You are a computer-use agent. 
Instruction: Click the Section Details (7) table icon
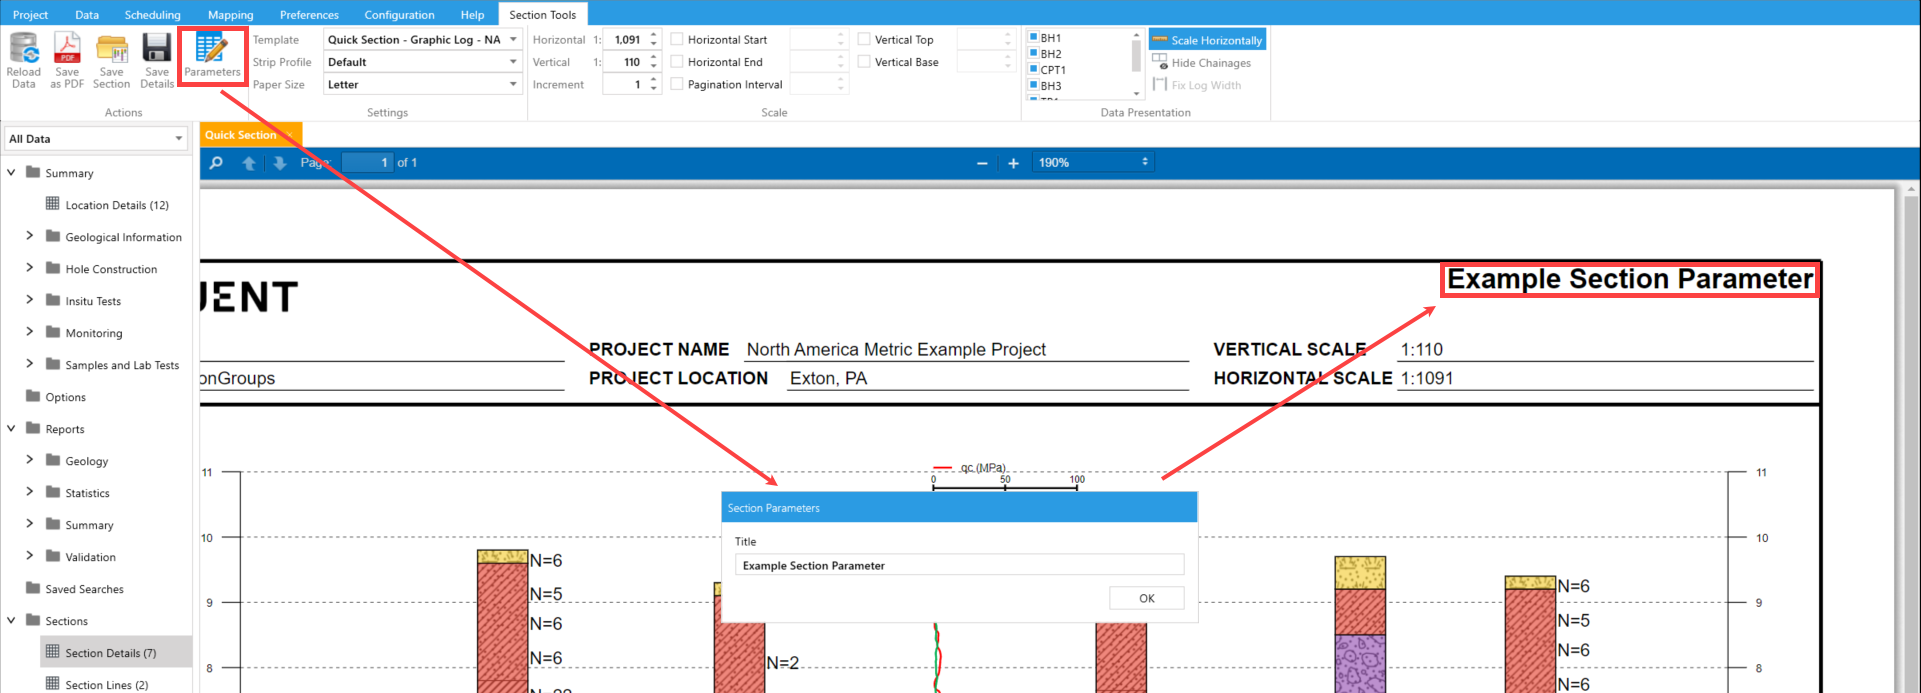(53, 652)
